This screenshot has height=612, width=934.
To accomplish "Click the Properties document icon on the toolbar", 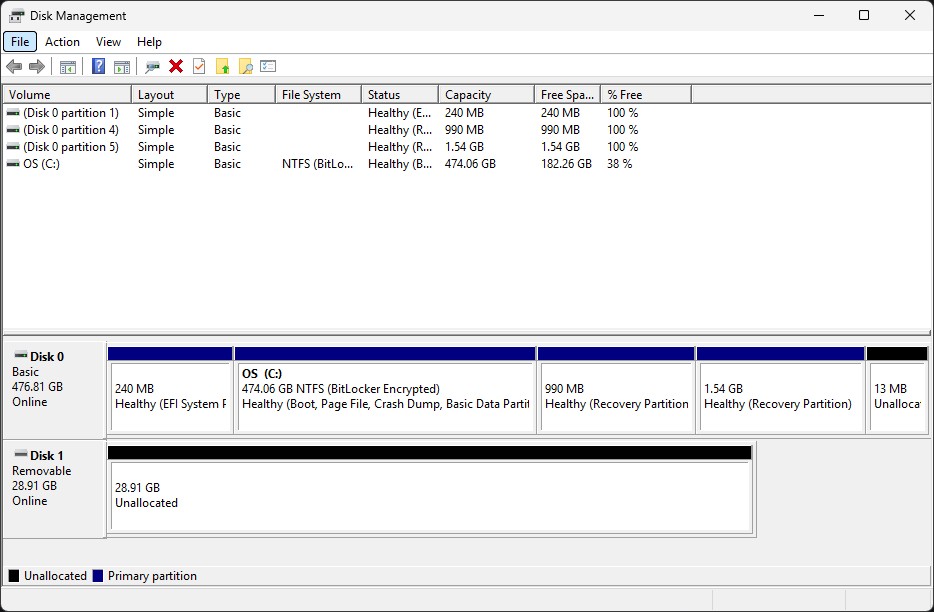I will pyautogui.click(x=199, y=66).
